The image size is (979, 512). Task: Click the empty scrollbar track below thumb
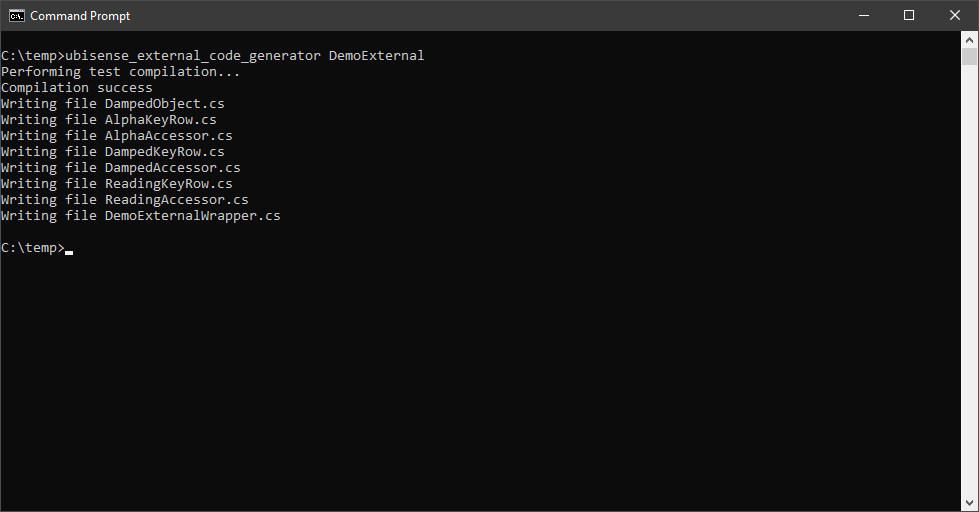pos(969,280)
